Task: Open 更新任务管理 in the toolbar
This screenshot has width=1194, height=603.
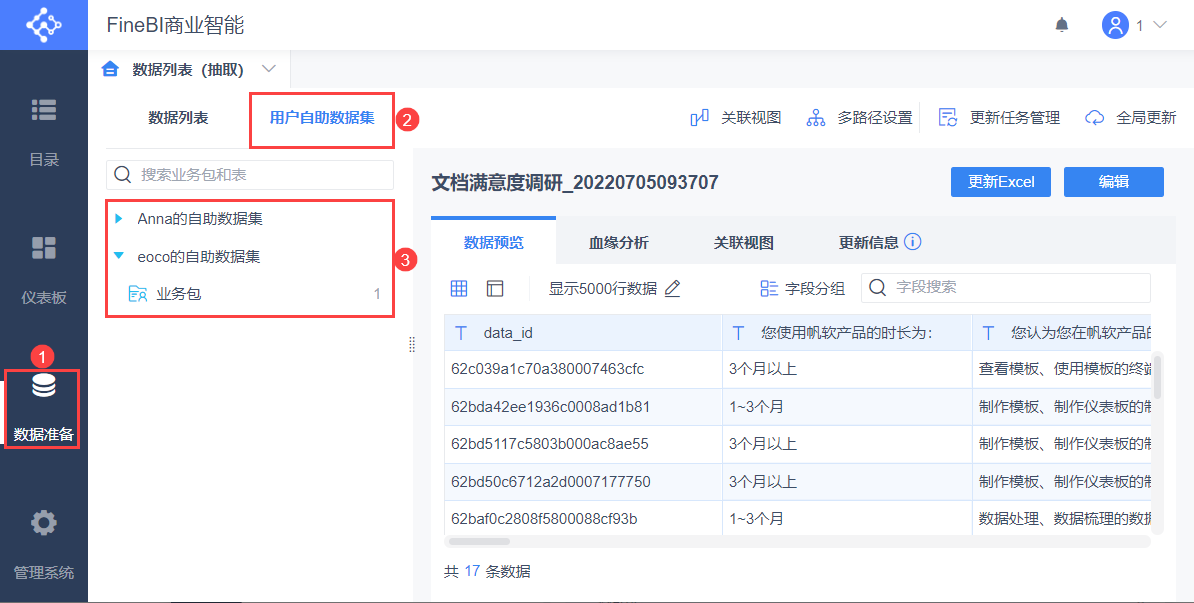Action: click(x=999, y=118)
